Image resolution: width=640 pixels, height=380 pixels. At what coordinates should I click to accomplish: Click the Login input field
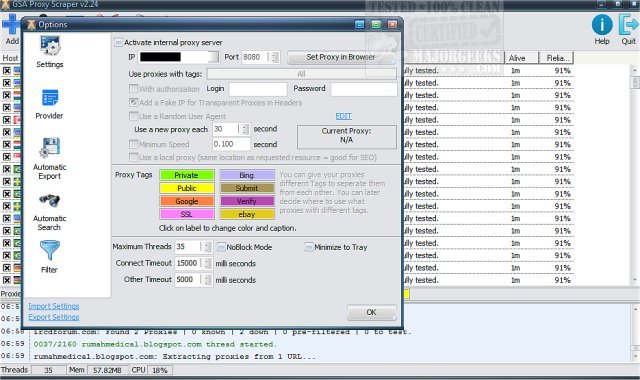[258, 89]
